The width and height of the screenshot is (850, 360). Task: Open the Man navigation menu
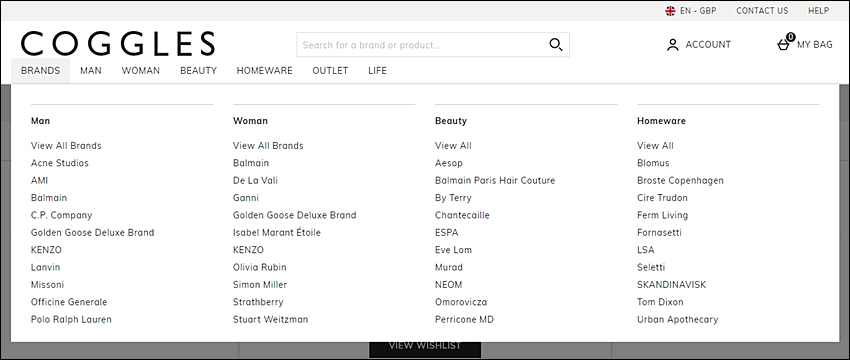point(91,70)
